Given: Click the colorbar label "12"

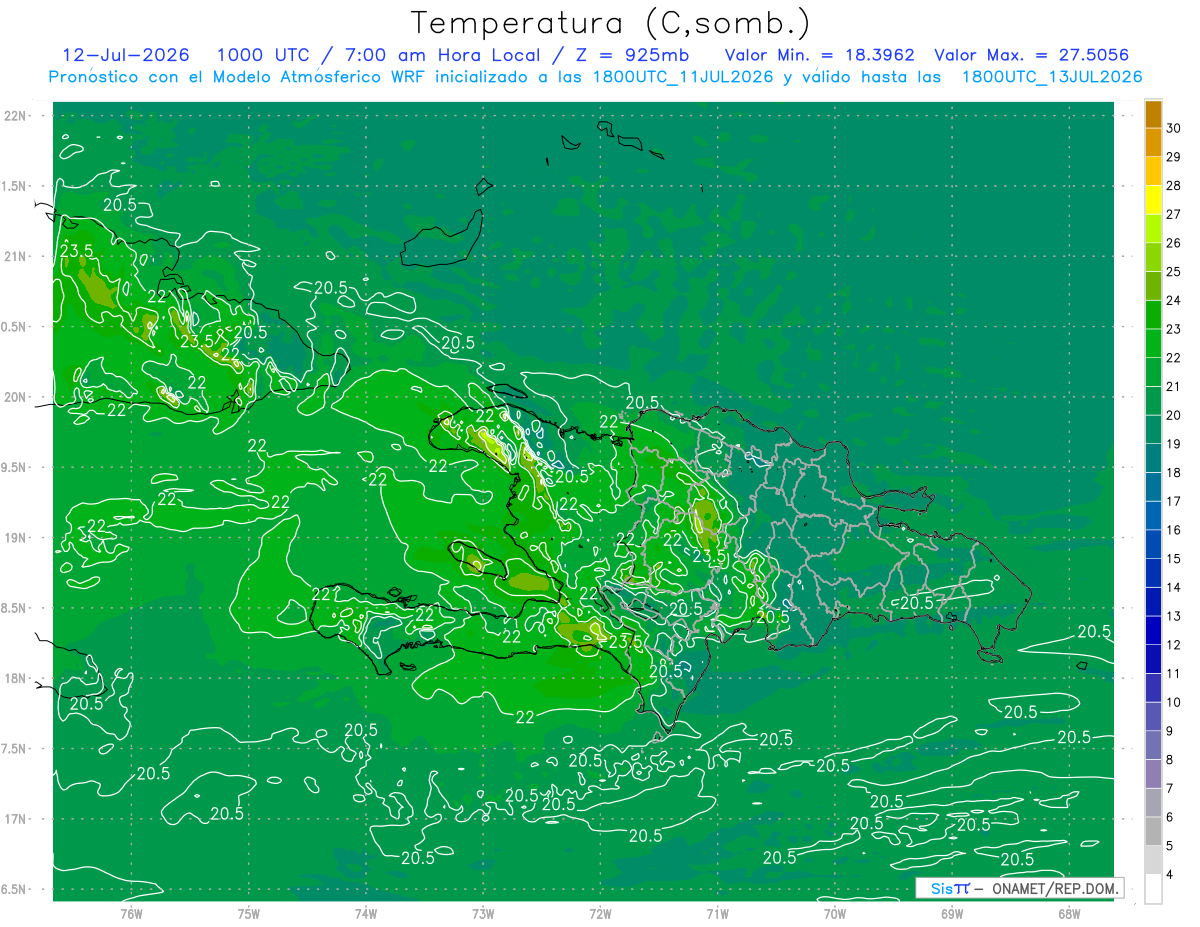Looking at the screenshot, I should (x=1174, y=645).
